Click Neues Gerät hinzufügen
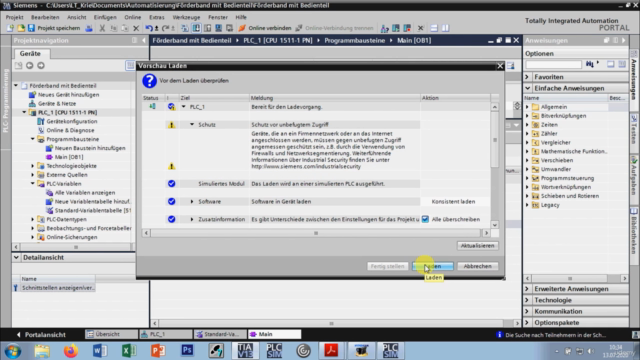Viewport: 640px width, 360px height. click(68, 95)
